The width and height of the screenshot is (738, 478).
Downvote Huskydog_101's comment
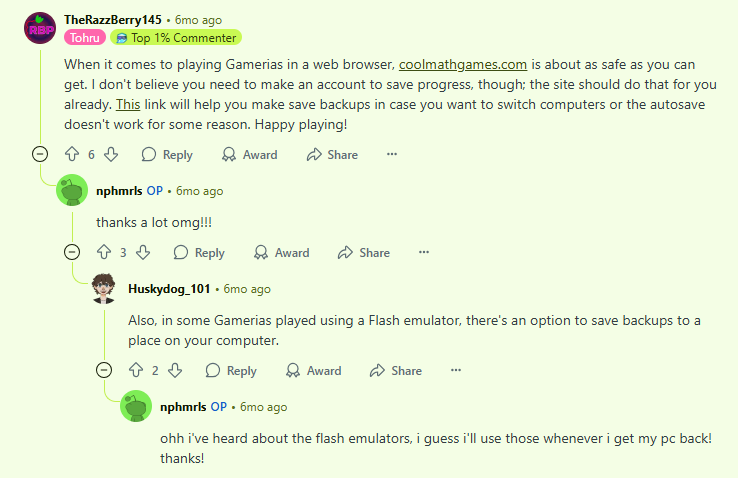pos(175,371)
